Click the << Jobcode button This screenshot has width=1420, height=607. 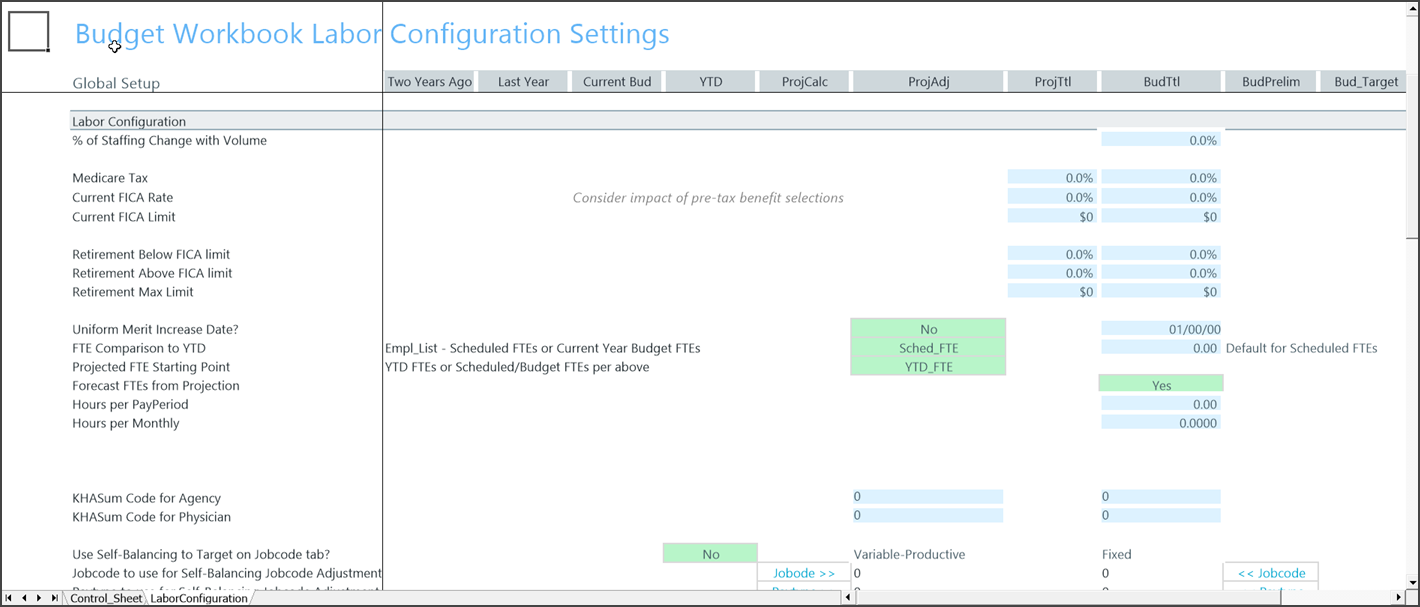(1271, 573)
